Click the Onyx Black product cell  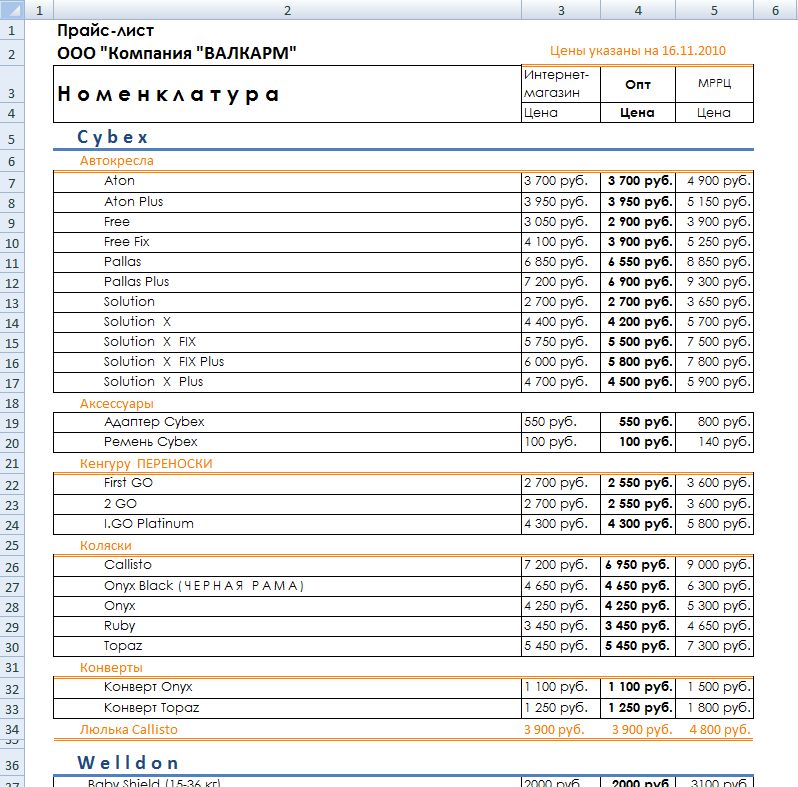coord(288,586)
